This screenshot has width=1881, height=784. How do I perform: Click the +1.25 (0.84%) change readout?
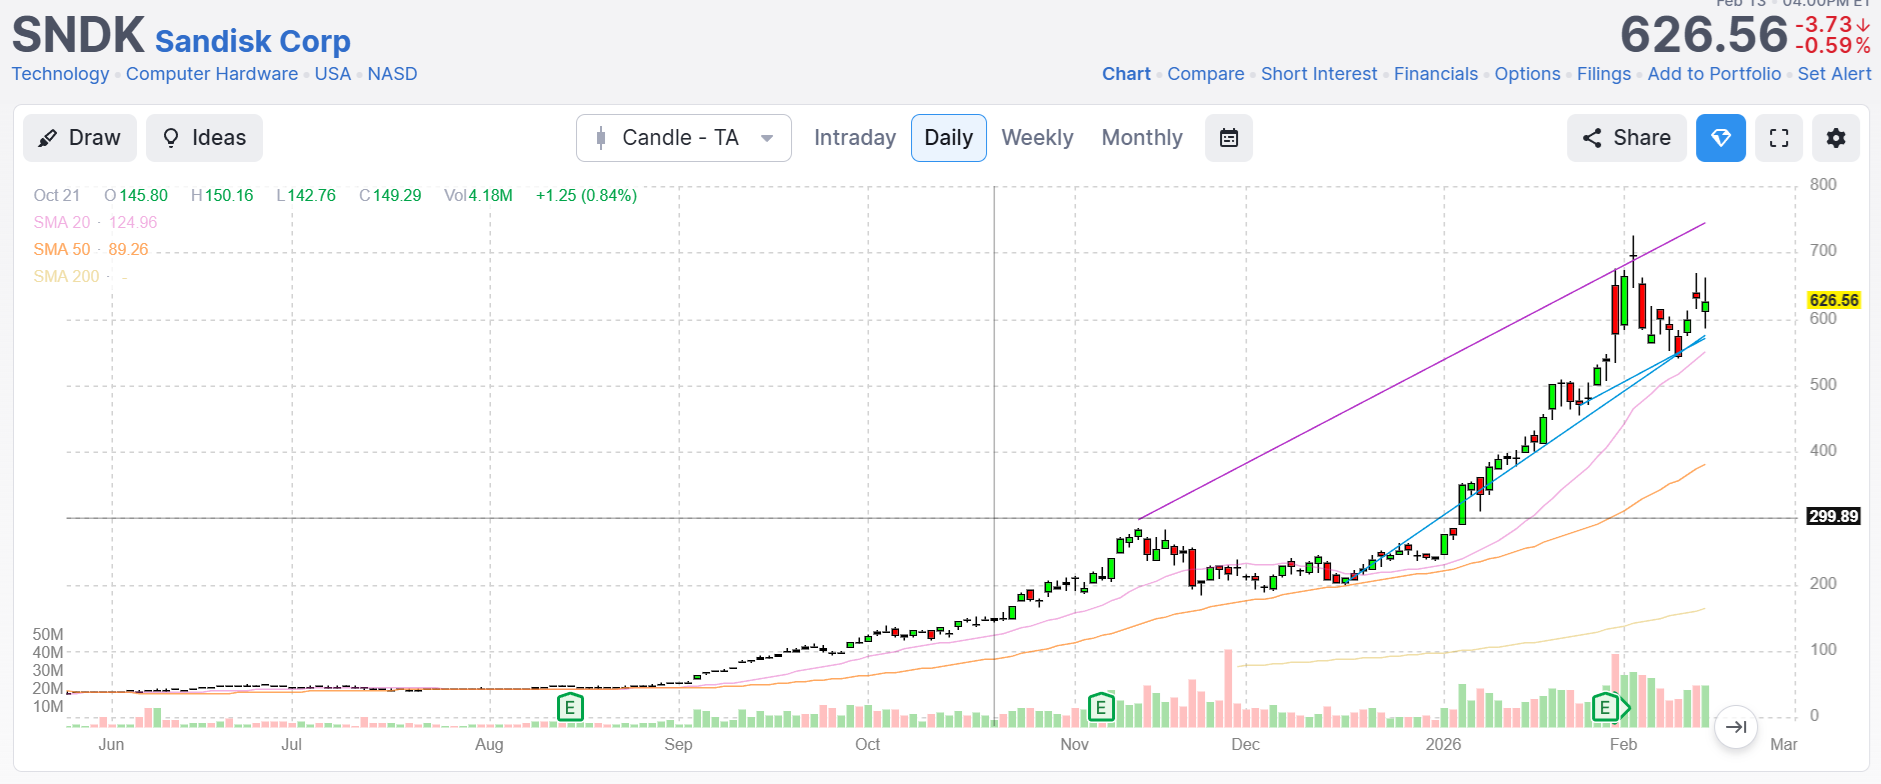(586, 195)
